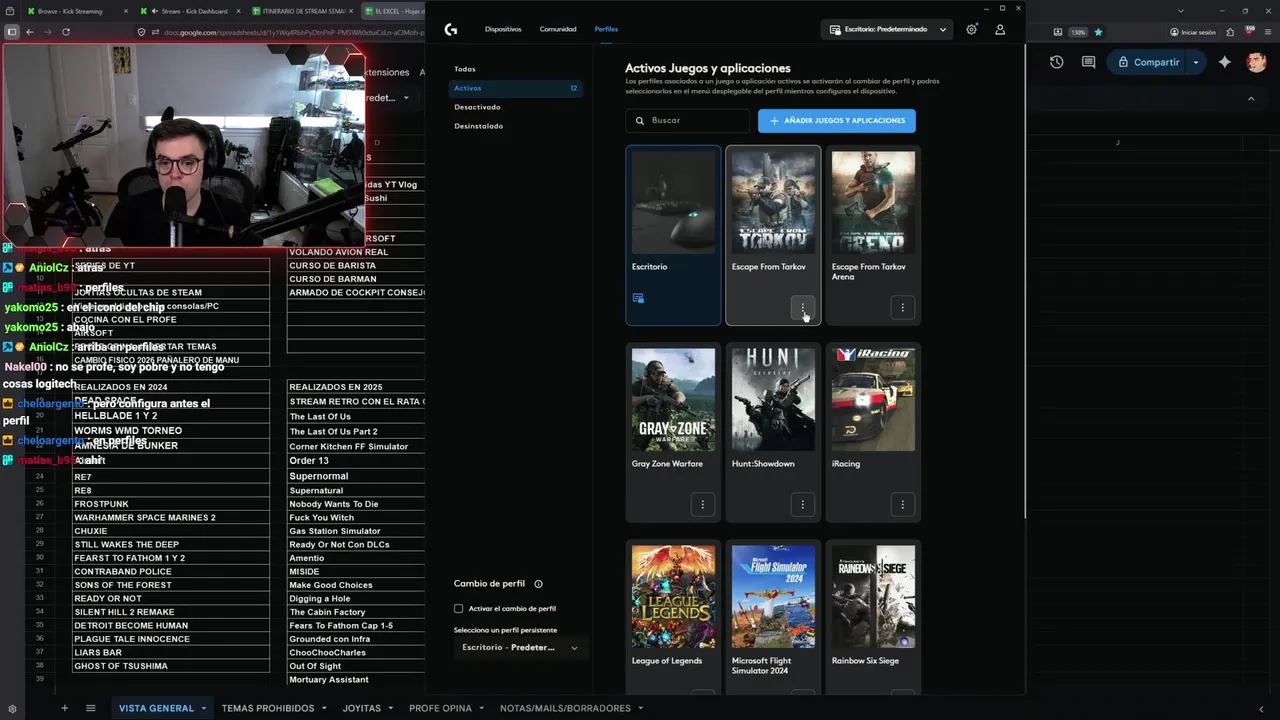The image size is (1280, 720).
Task: Open Comunidad tab in G HUB
Action: [558, 29]
